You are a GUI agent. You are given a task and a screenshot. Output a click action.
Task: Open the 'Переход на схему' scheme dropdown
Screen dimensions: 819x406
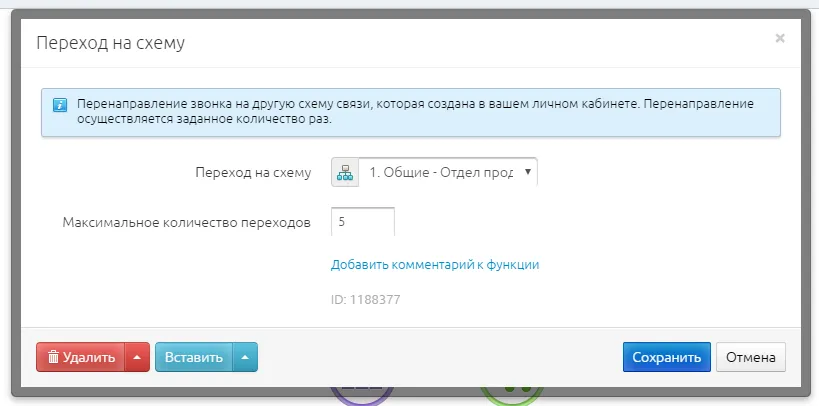[x=448, y=172]
